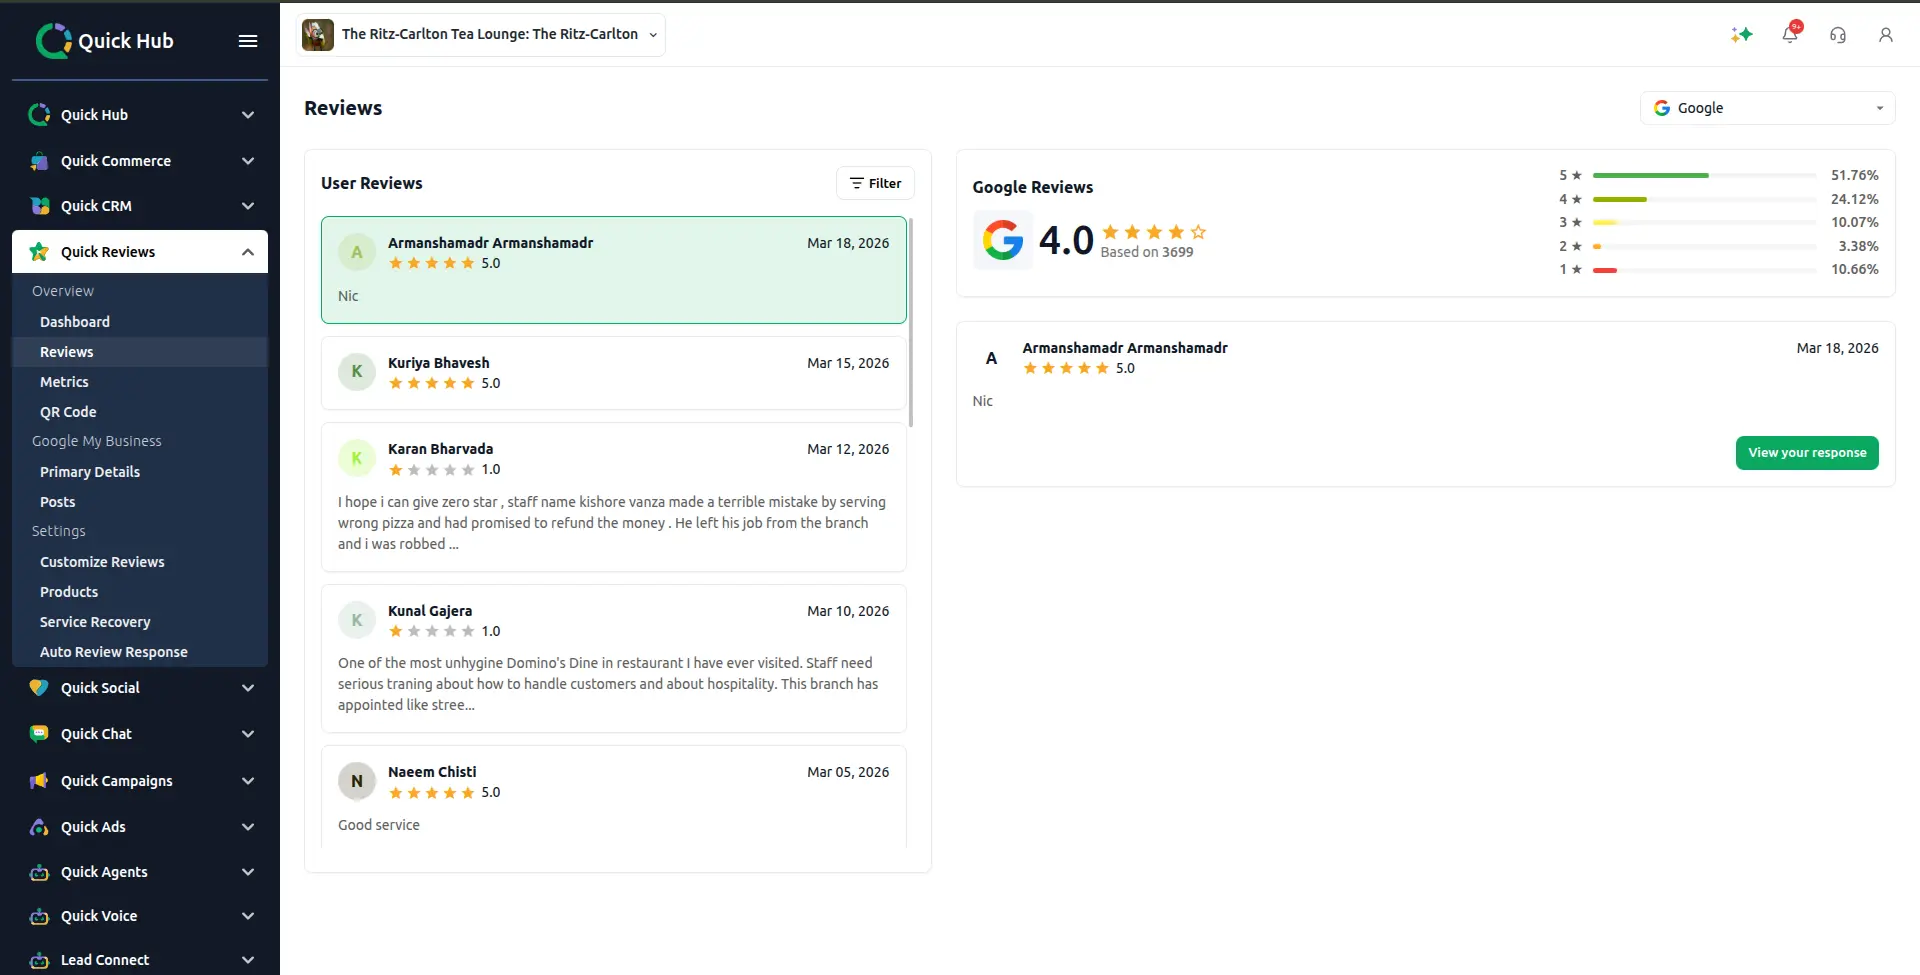1920x975 pixels.
Task: Click the Quick CRM sidebar icon
Action: point(39,206)
